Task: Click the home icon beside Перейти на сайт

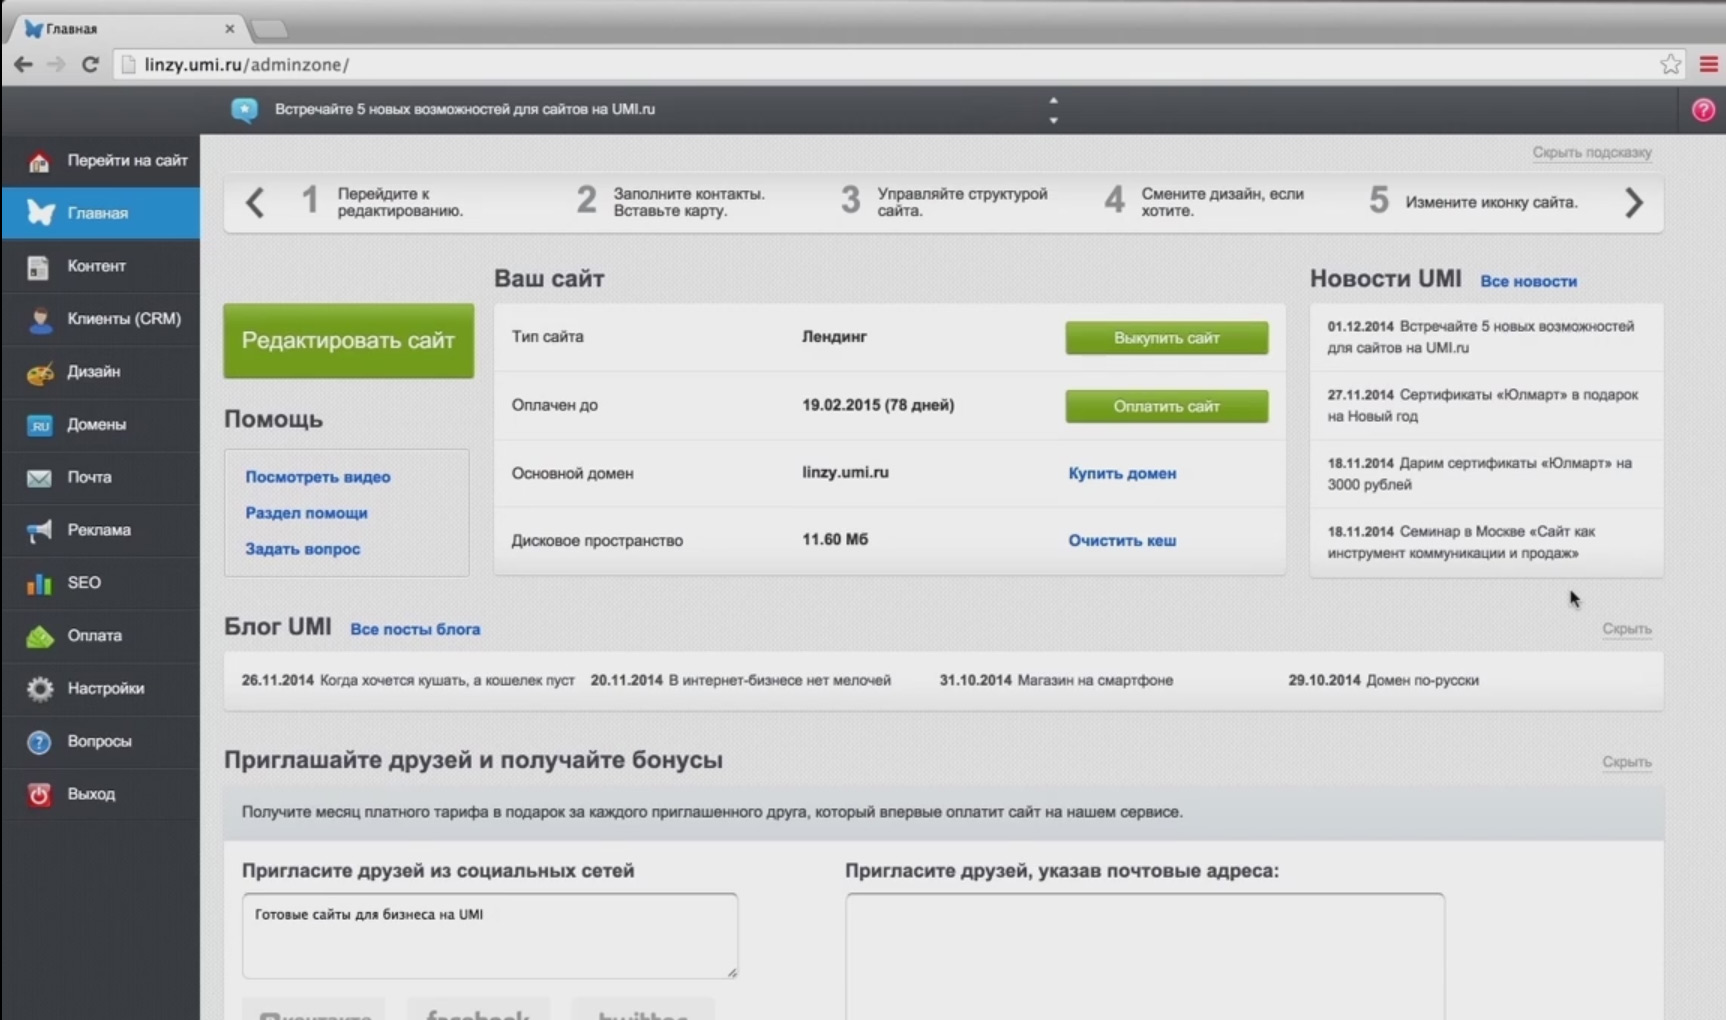Action: coord(39,161)
